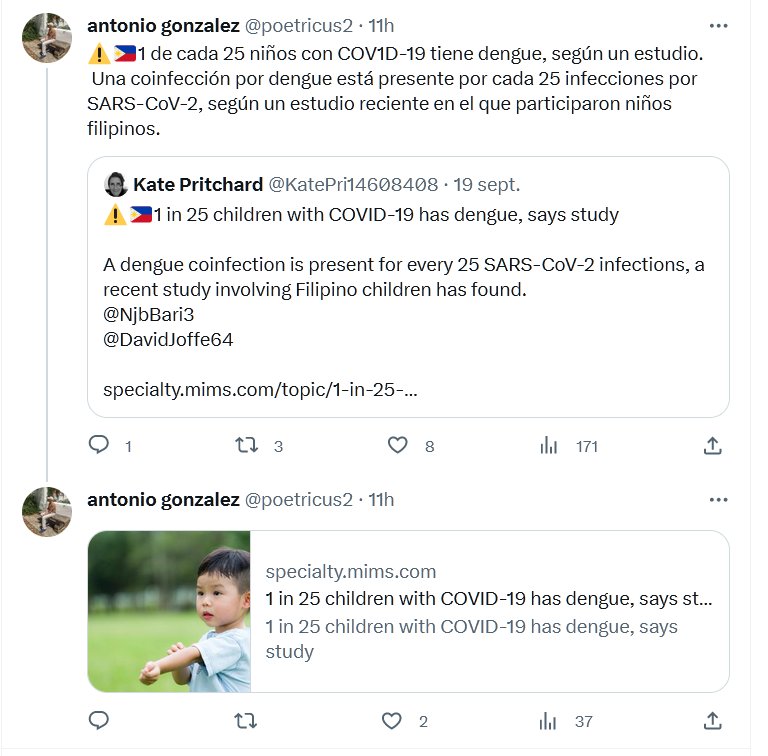Like the first tweet with 8 likes
The width and height of the screenshot is (768, 756).
click(397, 445)
